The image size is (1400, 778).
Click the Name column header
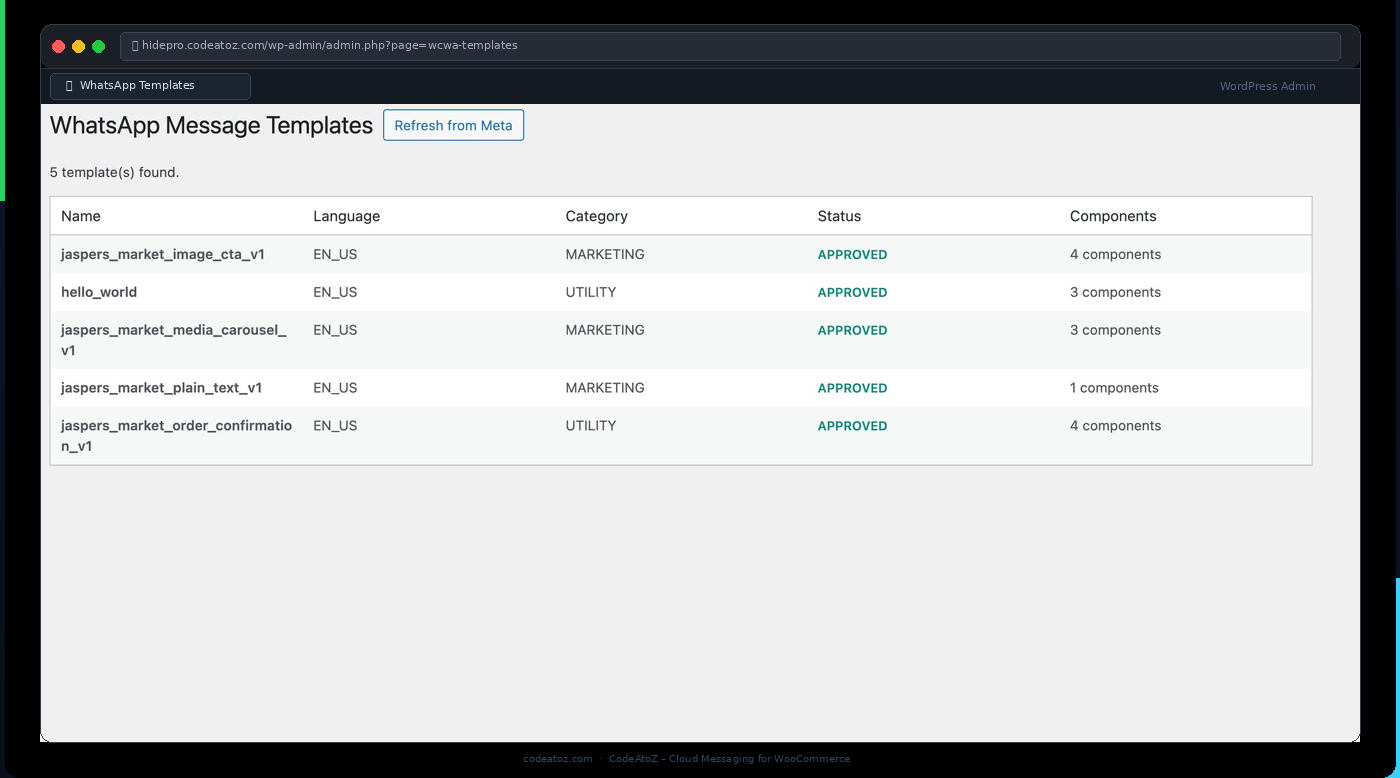pyautogui.click(x=81, y=216)
